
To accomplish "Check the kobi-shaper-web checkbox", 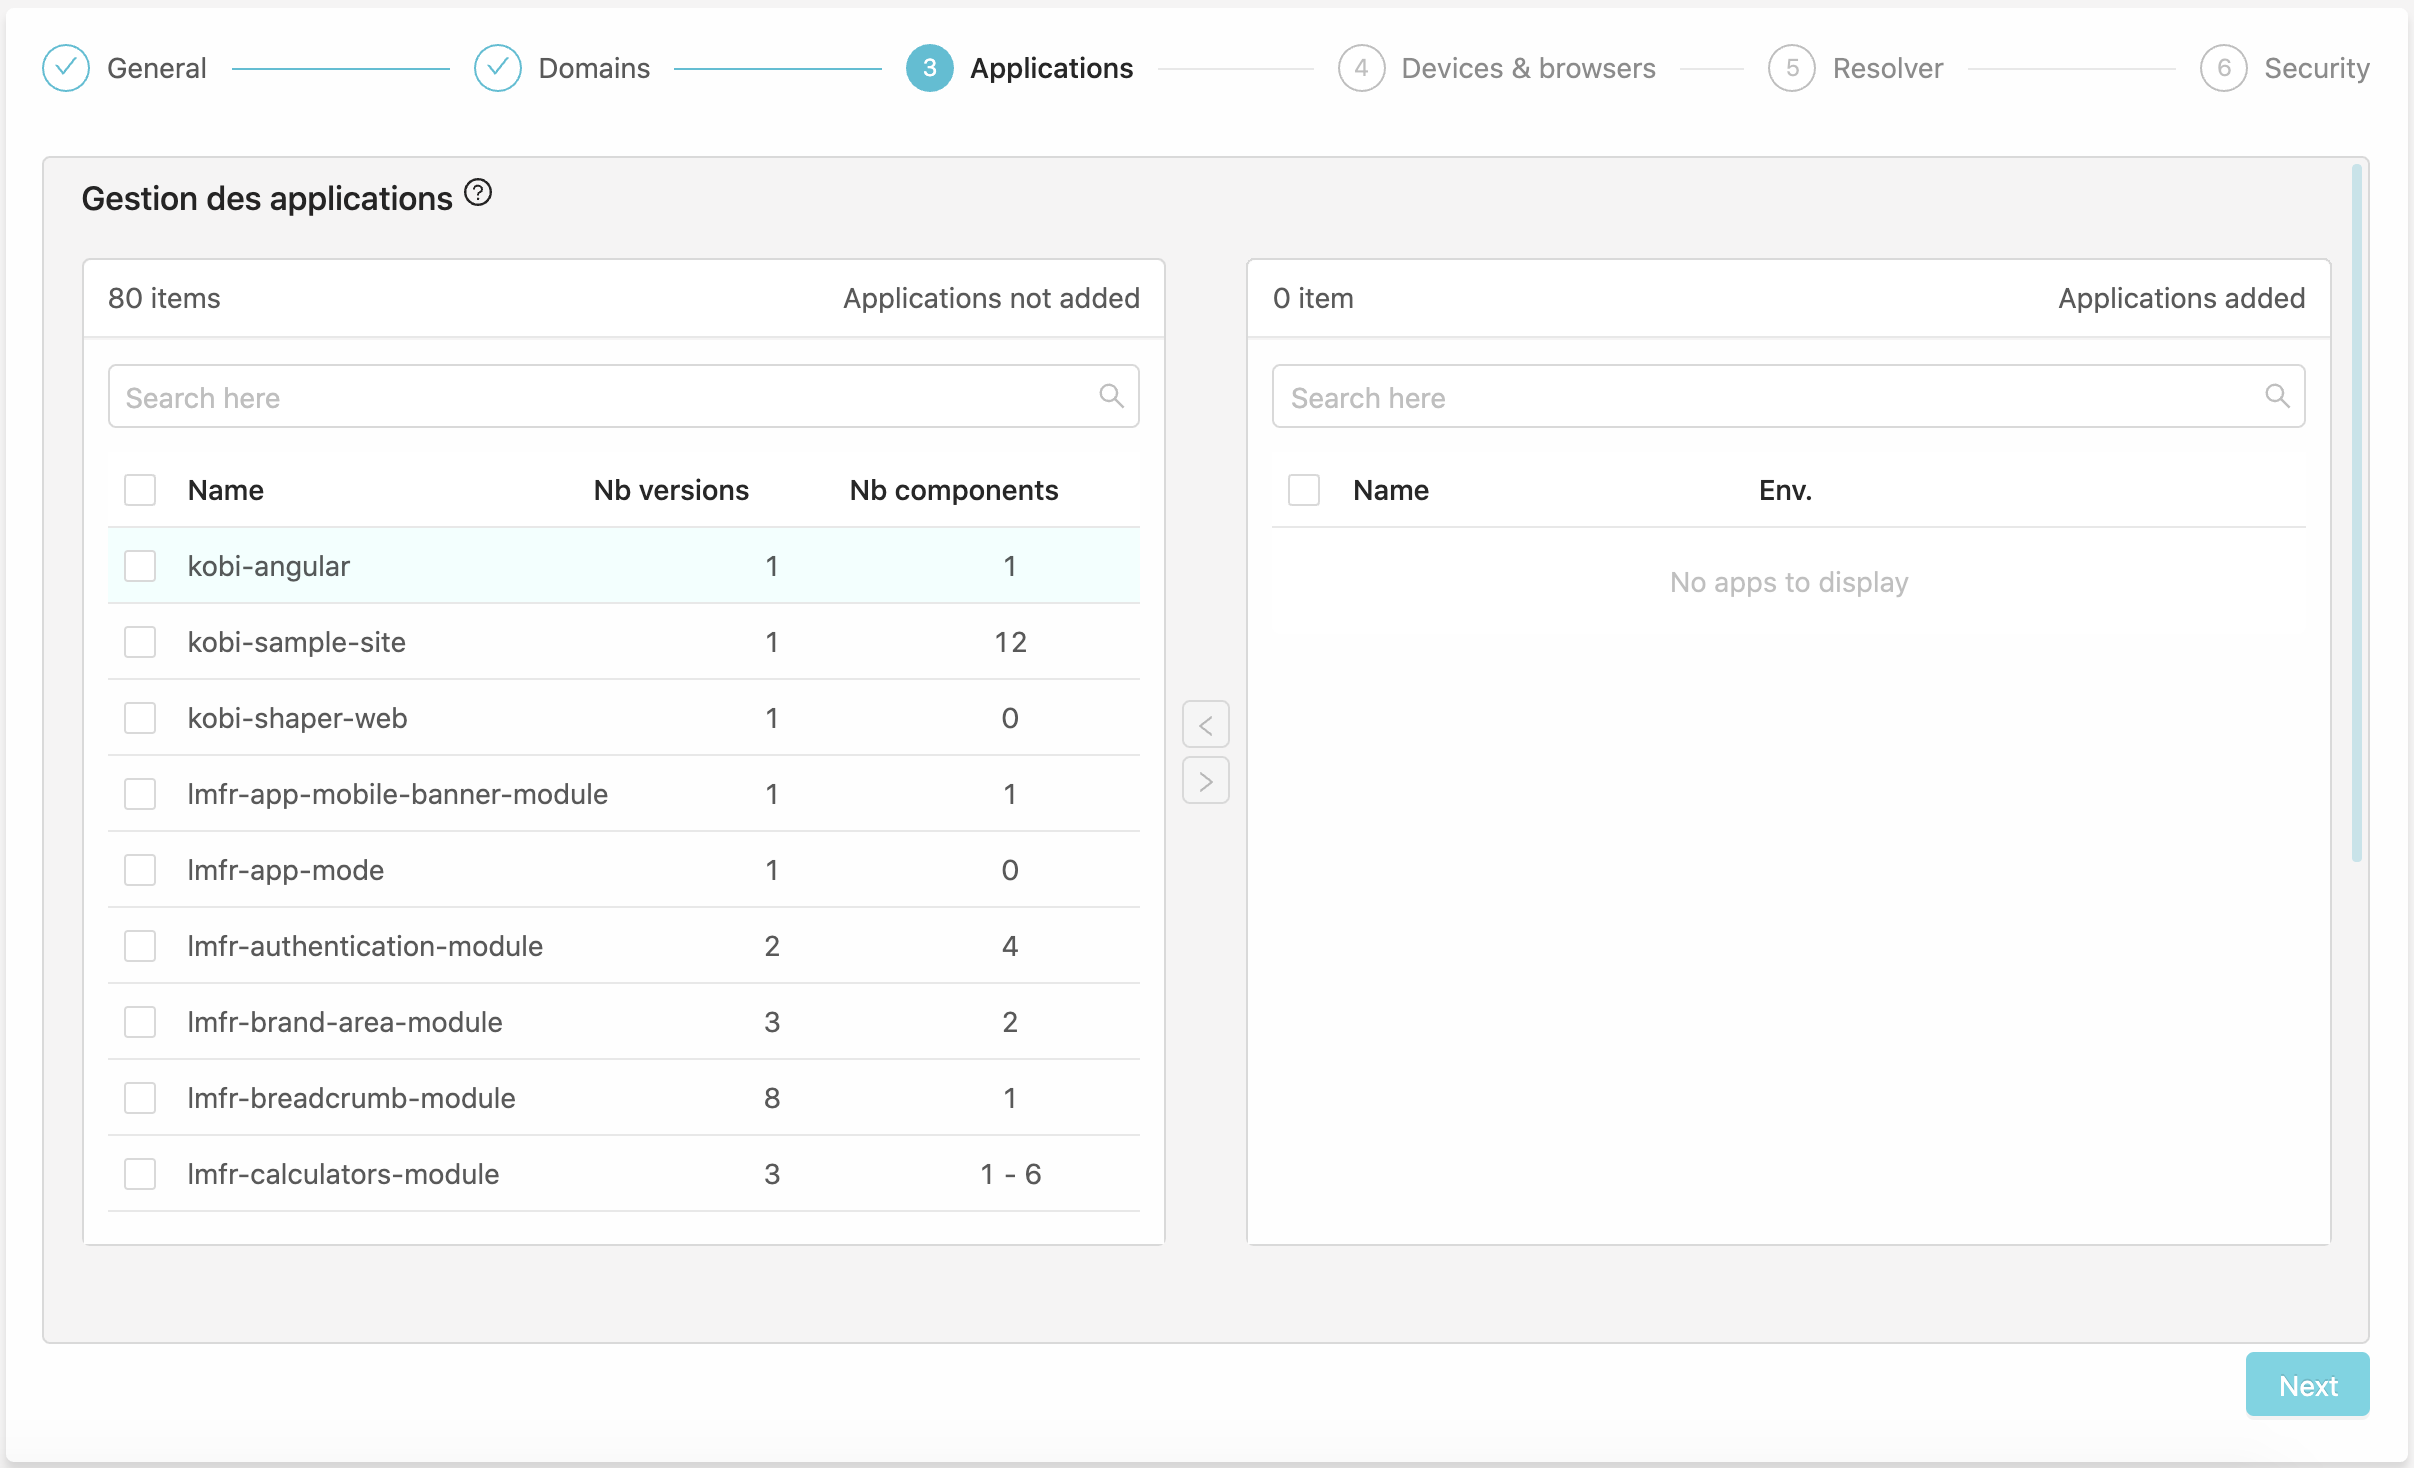I will (x=140, y=718).
